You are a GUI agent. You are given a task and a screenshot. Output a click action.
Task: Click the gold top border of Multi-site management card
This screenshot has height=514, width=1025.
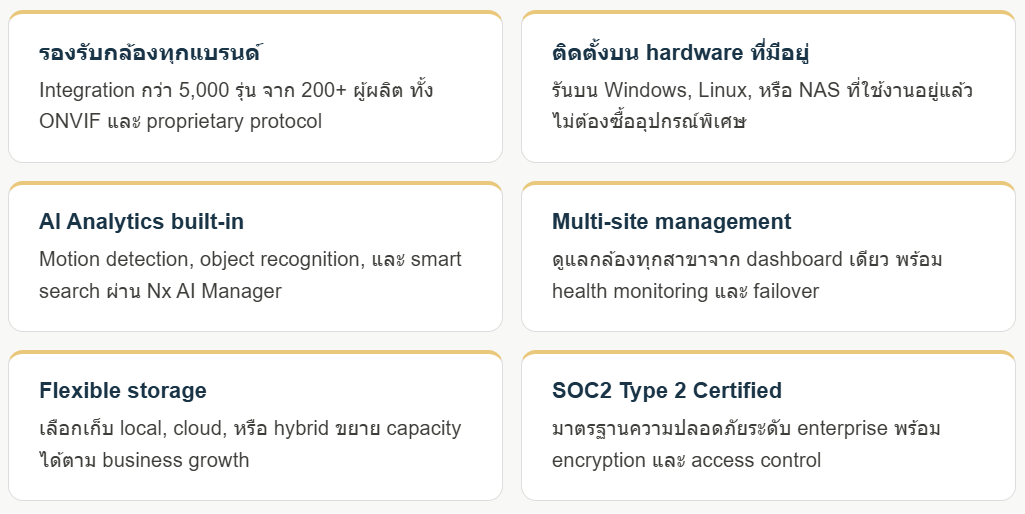[x=768, y=184]
